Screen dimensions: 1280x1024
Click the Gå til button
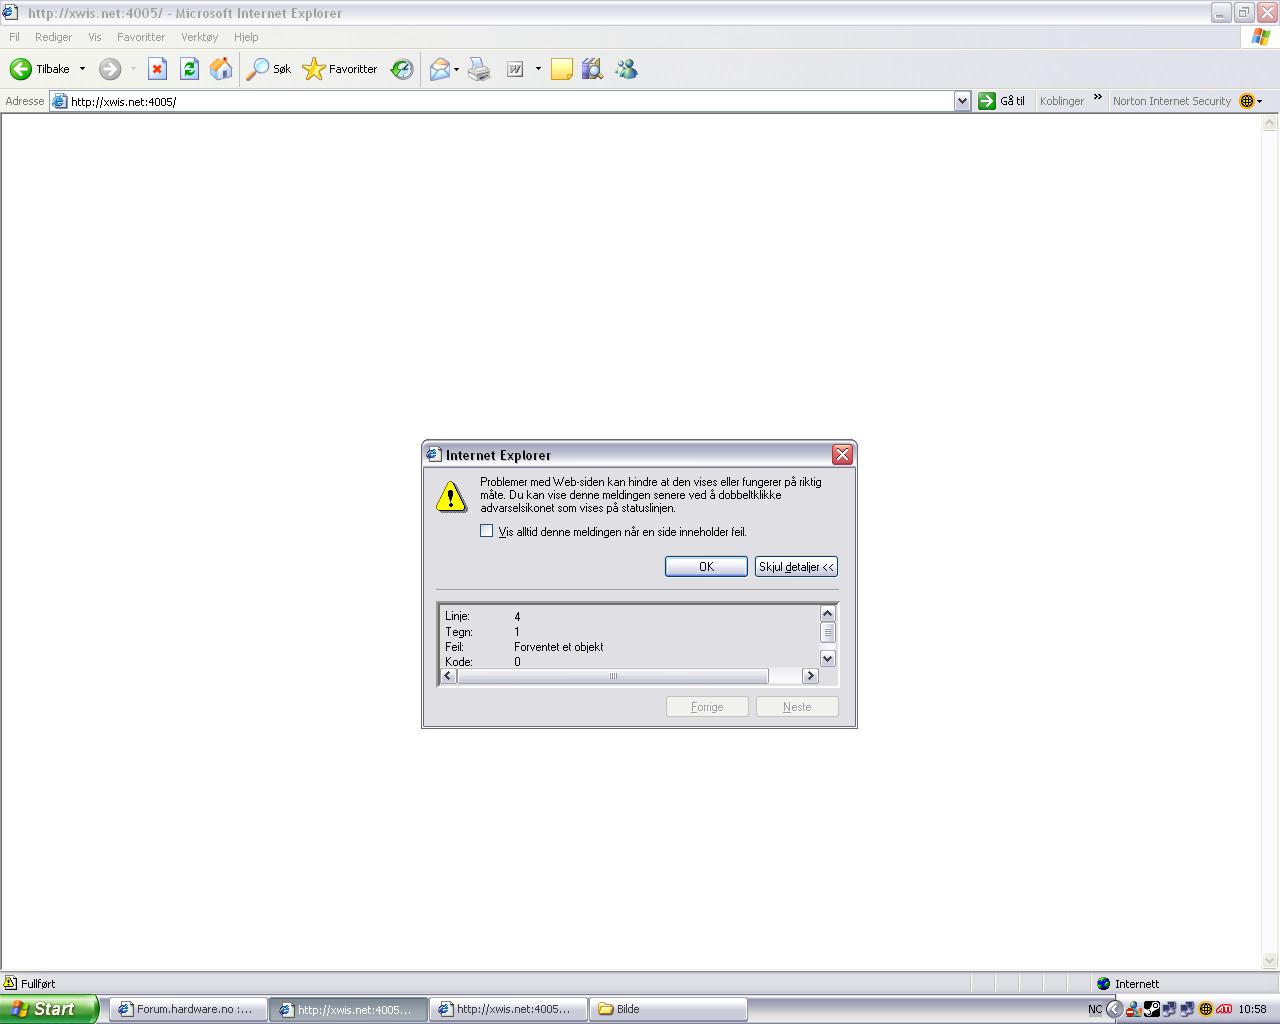click(x=1002, y=101)
